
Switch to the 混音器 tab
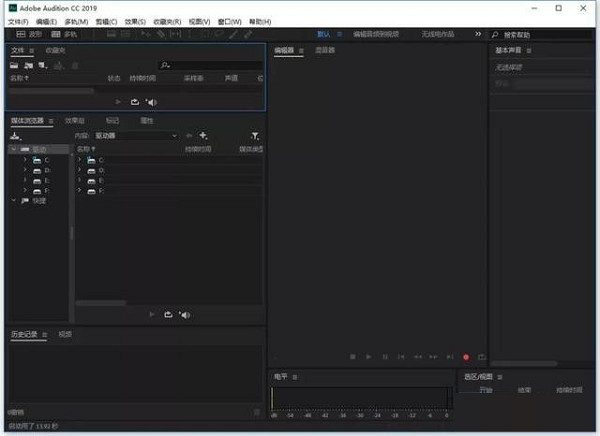325,50
